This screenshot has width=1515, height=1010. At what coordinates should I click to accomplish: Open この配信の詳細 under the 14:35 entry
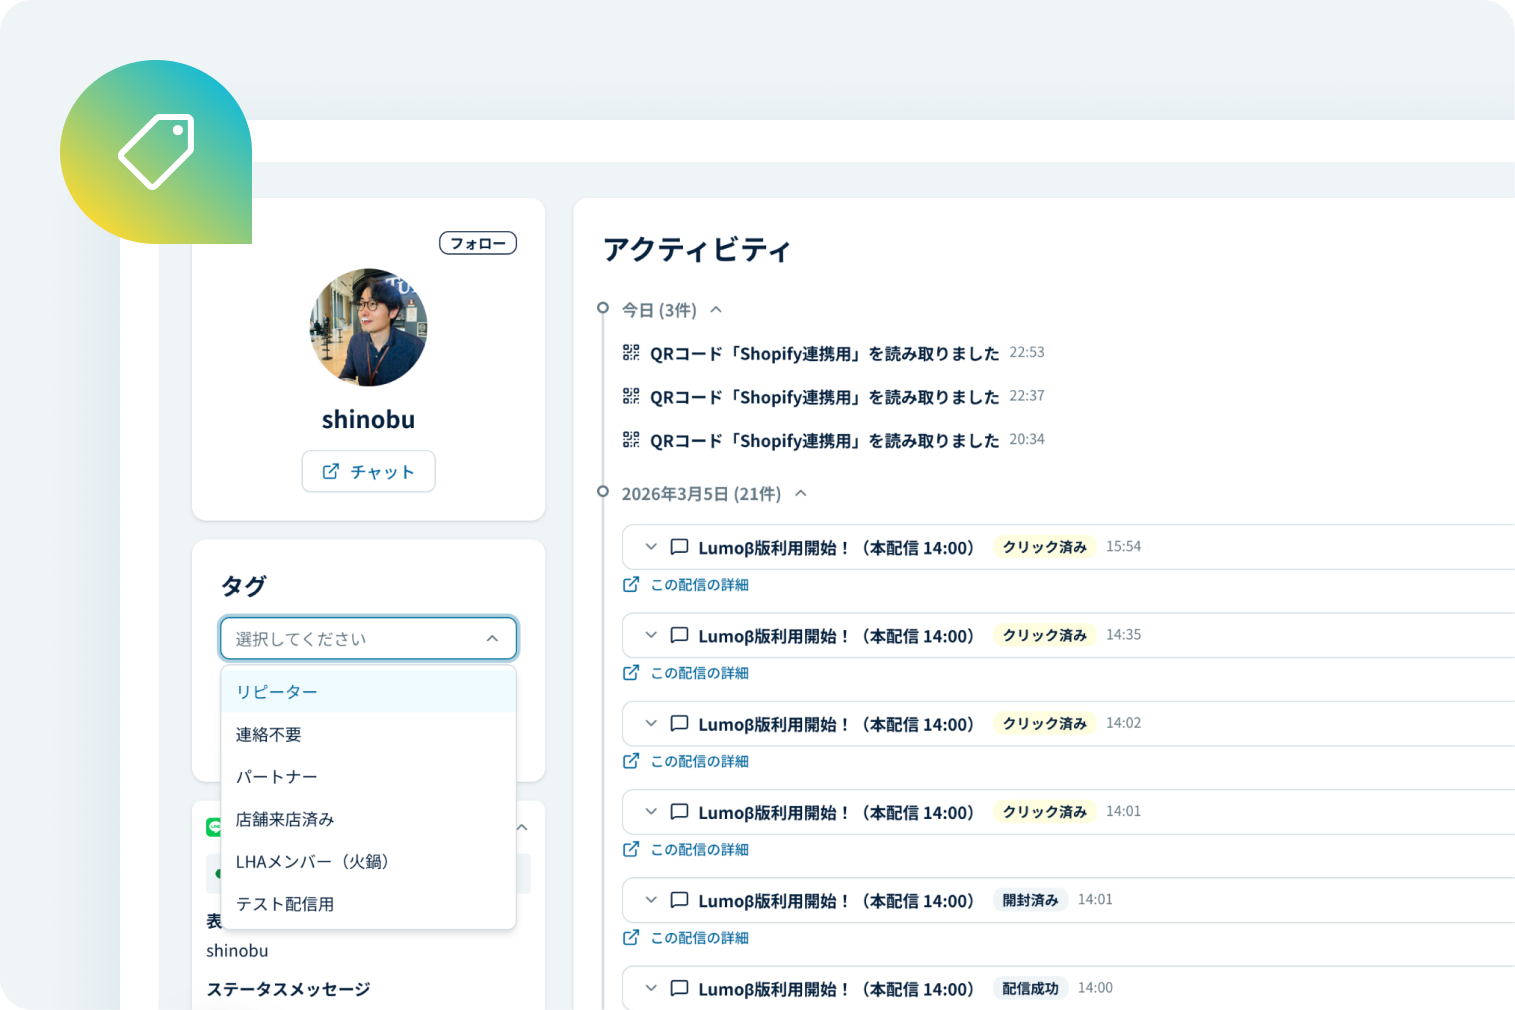click(698, 672)
